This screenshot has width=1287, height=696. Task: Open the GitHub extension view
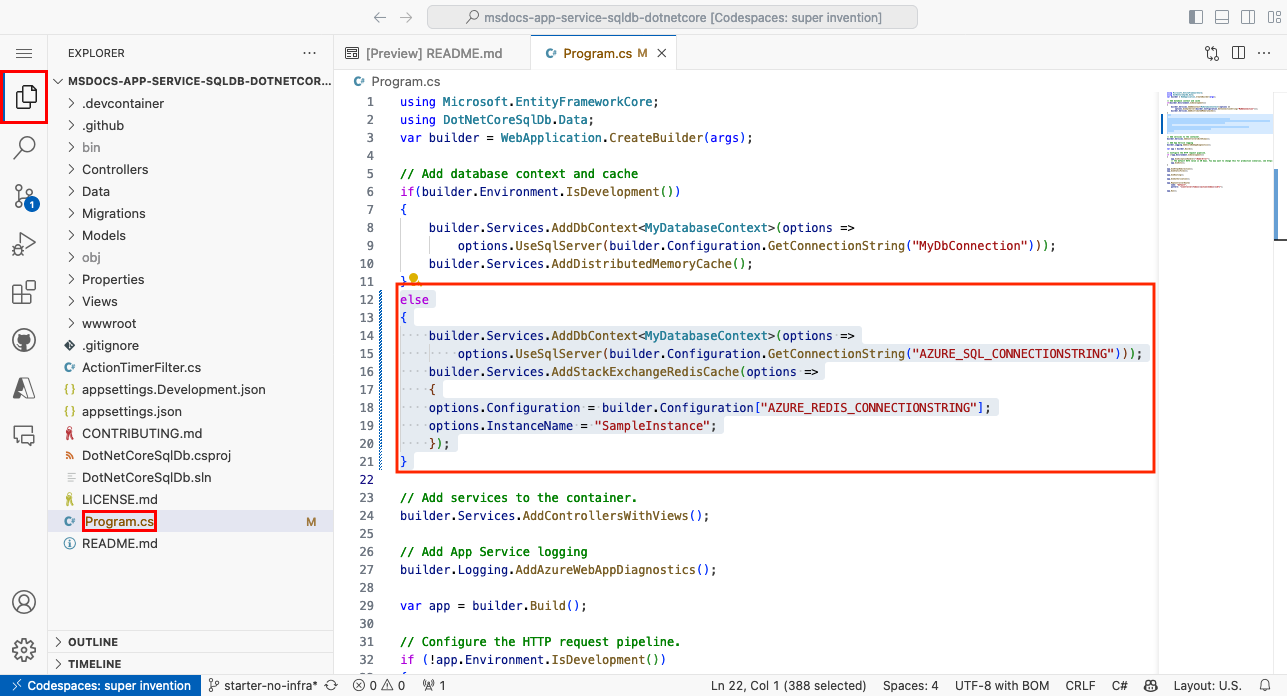[24, 339]
